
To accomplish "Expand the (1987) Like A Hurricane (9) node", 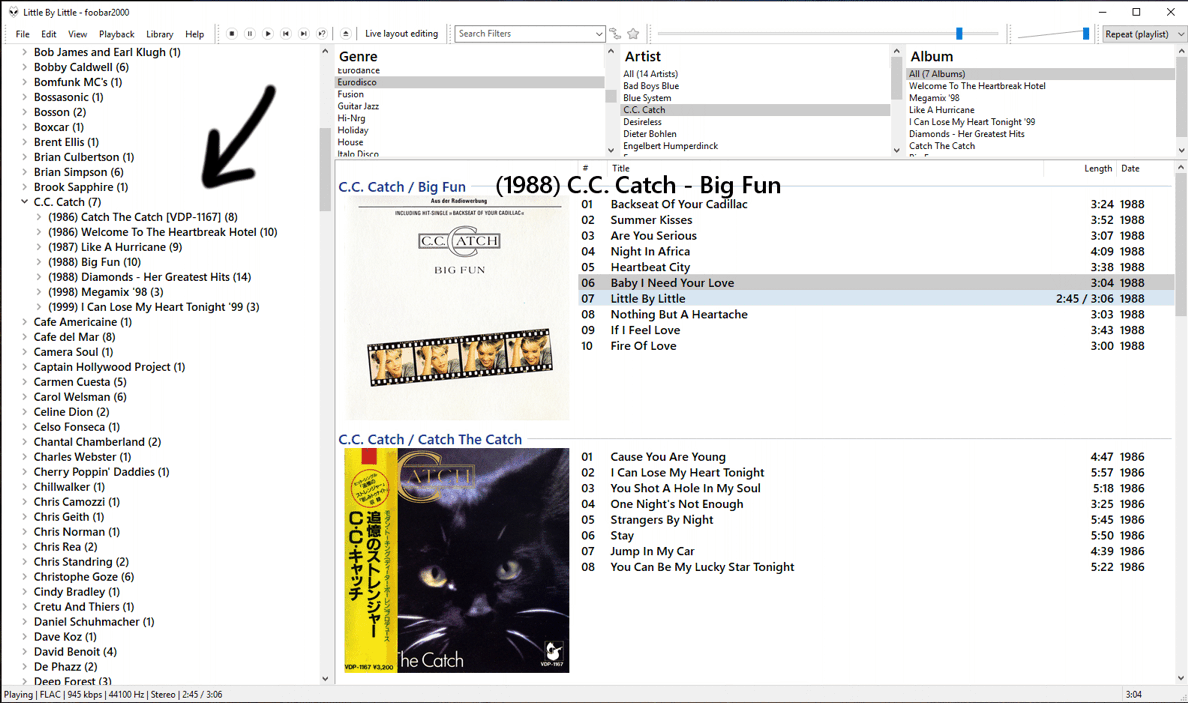I will 39,247.
